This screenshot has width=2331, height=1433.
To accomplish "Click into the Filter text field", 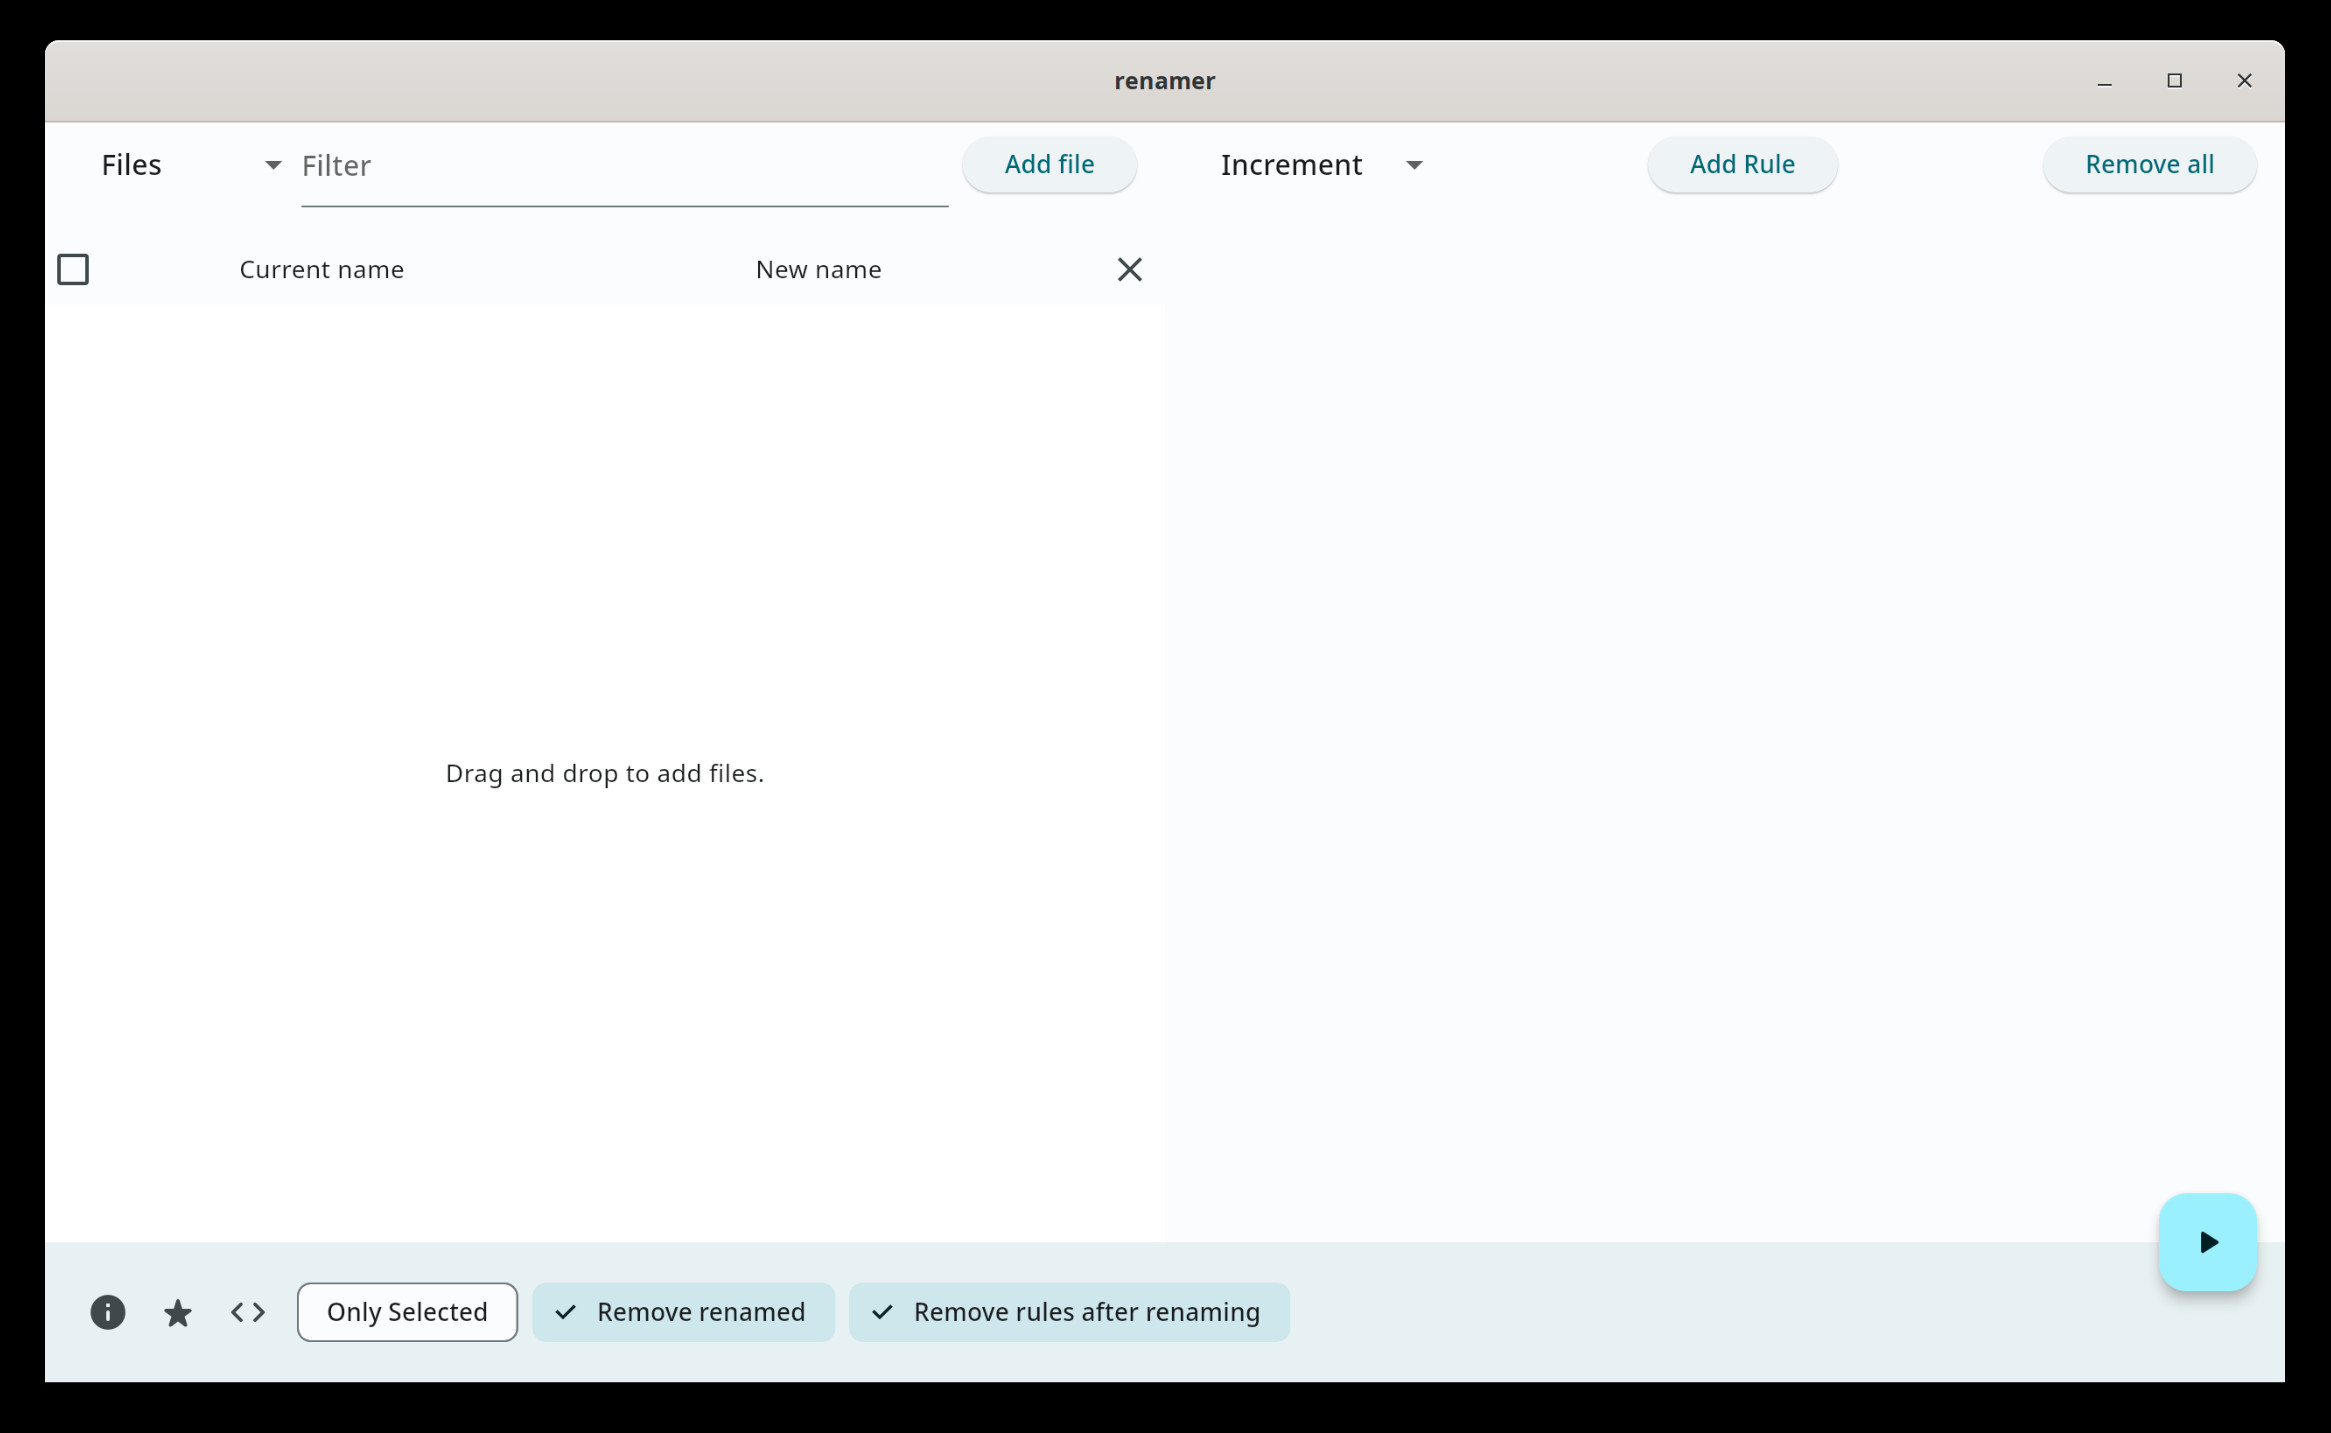I will [x=624, y=166].
